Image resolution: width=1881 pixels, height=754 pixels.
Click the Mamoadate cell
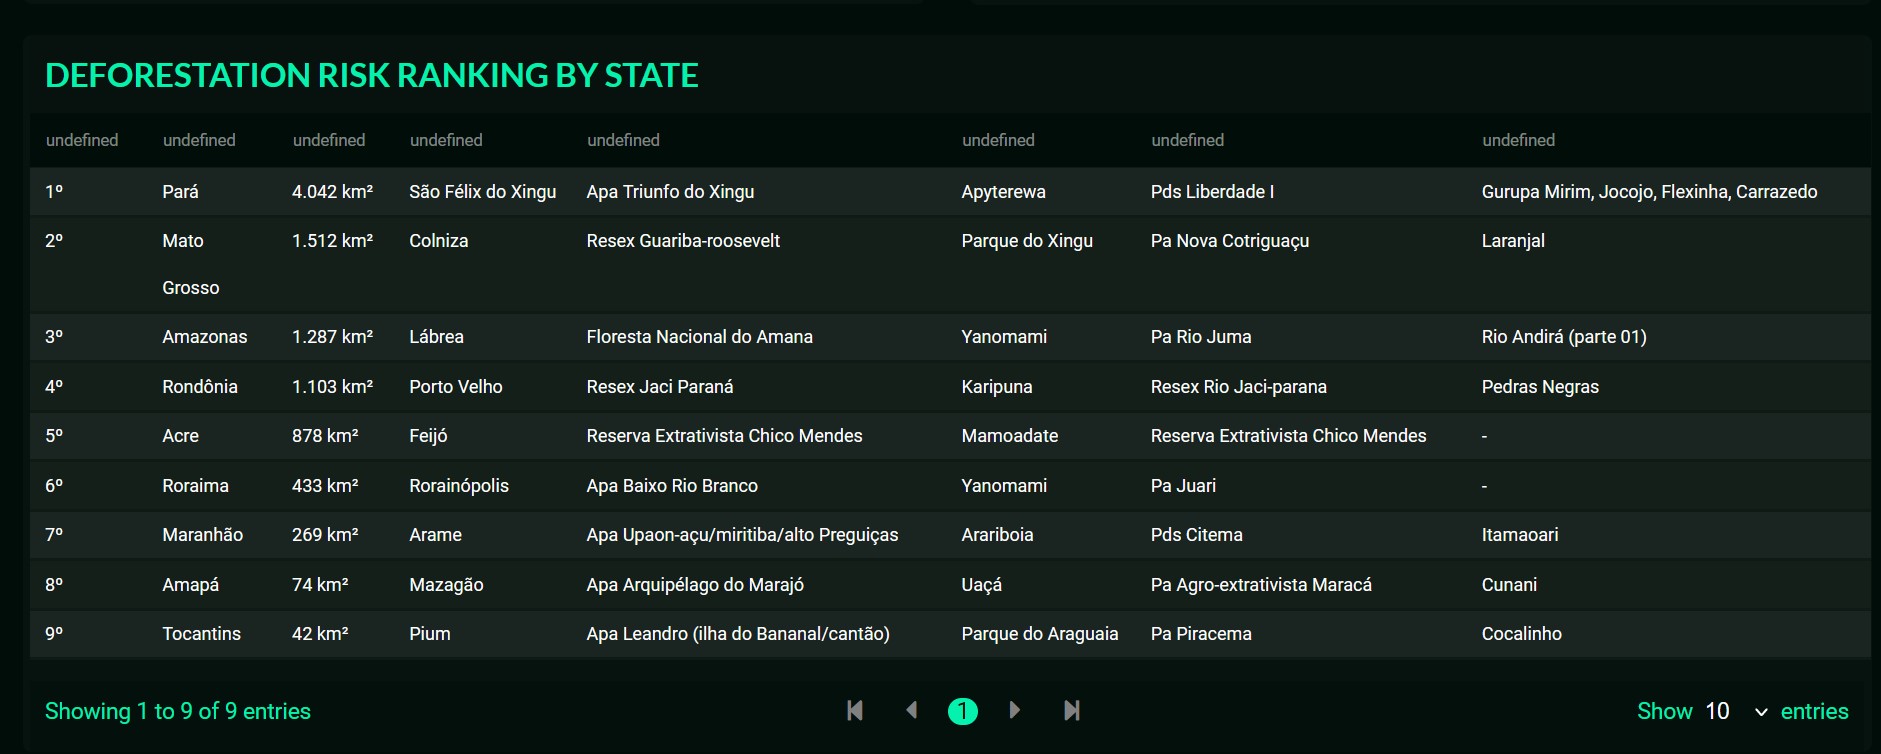1009,436
